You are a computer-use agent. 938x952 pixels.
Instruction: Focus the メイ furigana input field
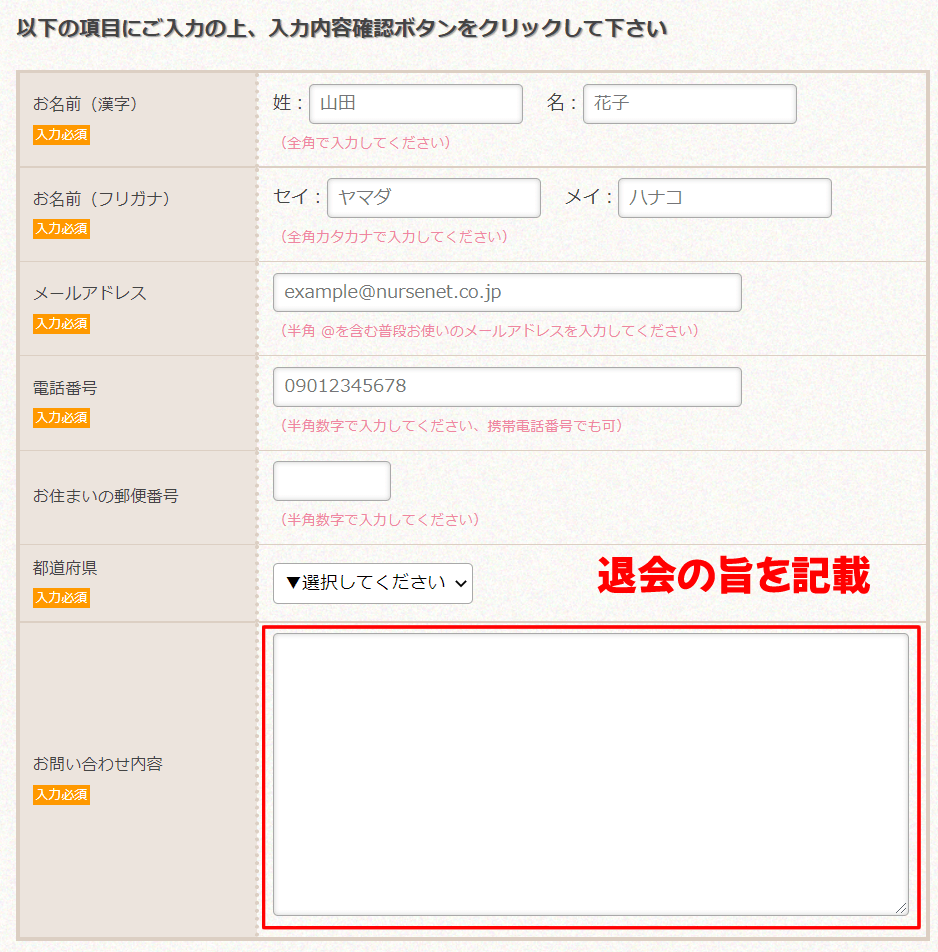(x=724, y=198)
